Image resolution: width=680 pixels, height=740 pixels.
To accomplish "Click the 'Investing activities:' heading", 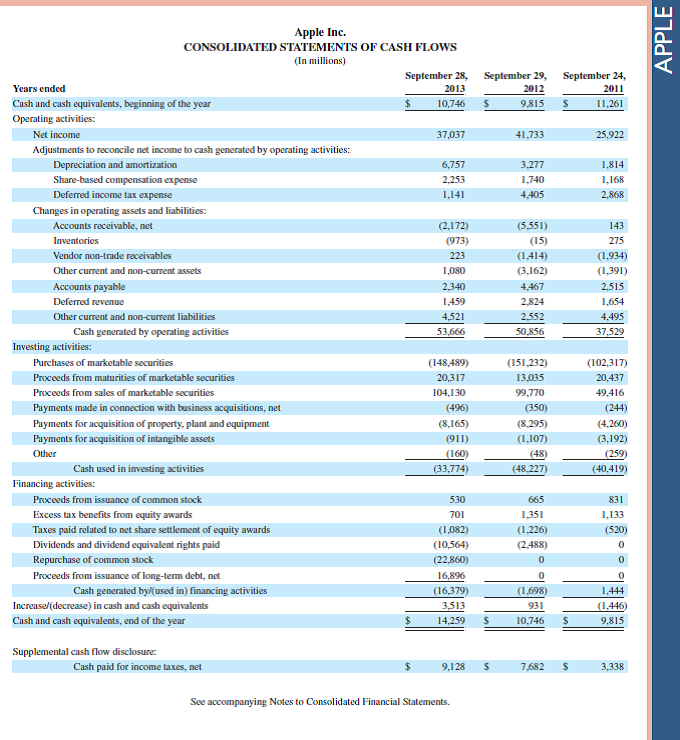I will pyautogui.click(x=52, y=347).
